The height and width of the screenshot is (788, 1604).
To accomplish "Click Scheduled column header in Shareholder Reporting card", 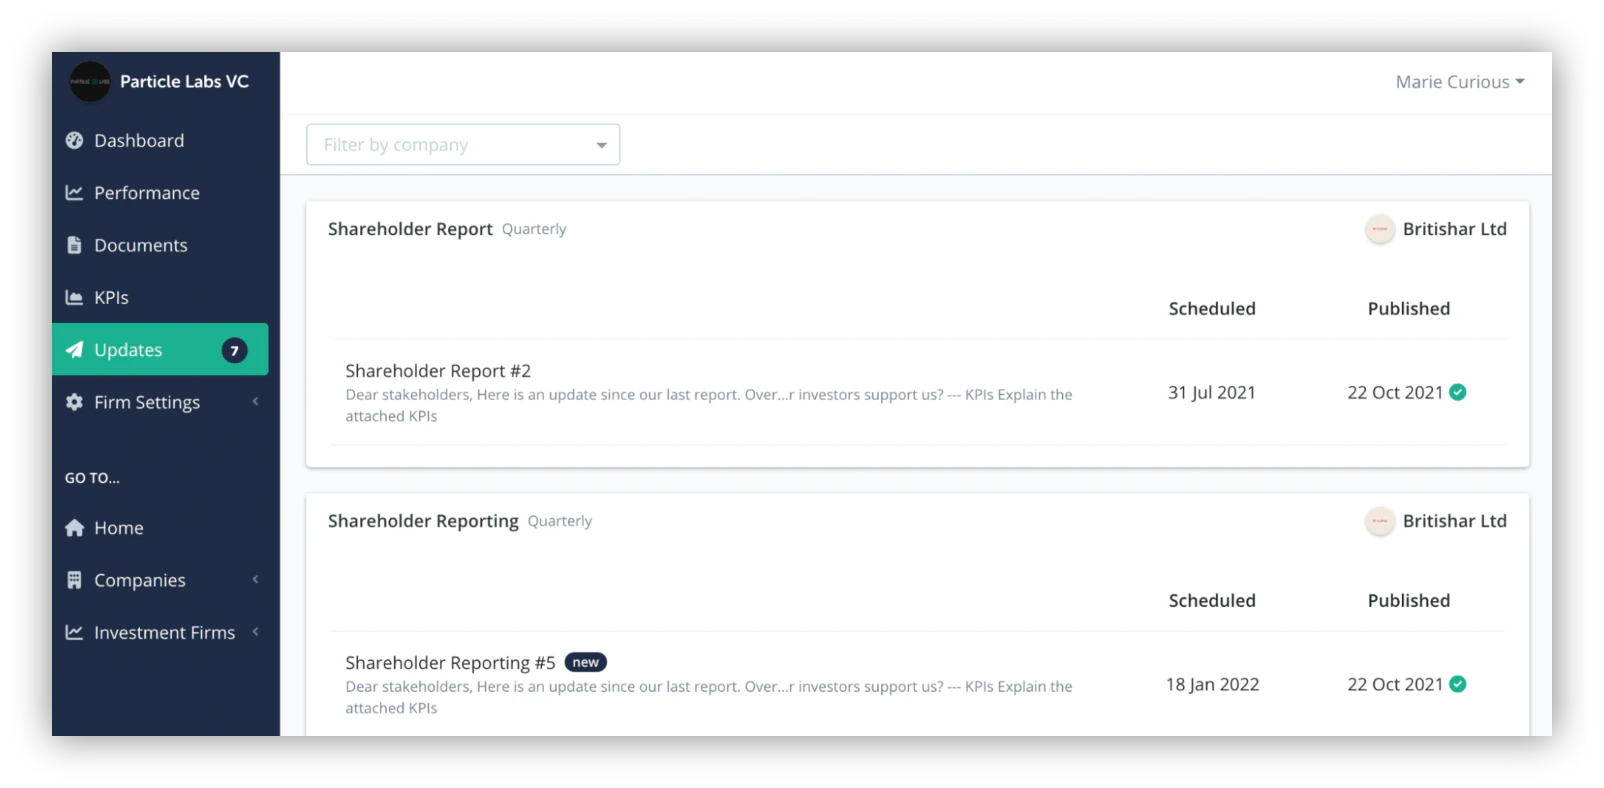I will click(x=1212, y=601).
